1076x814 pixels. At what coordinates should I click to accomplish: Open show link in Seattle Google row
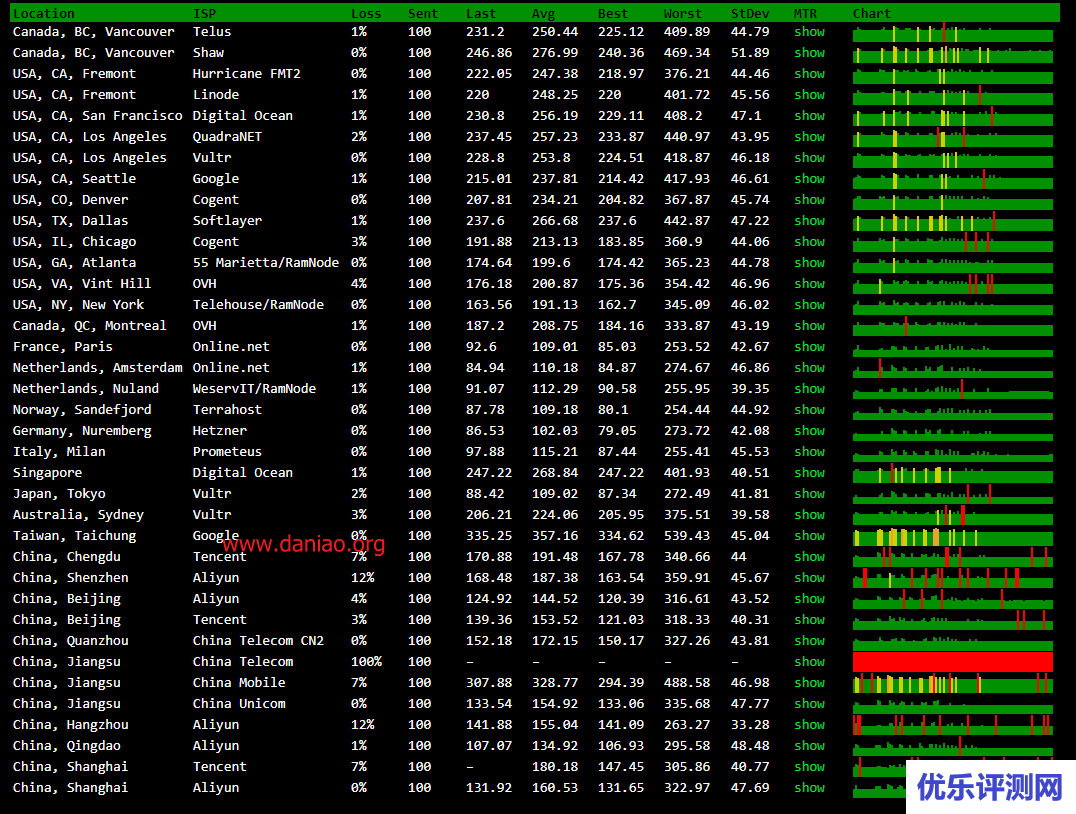point(809,178)
